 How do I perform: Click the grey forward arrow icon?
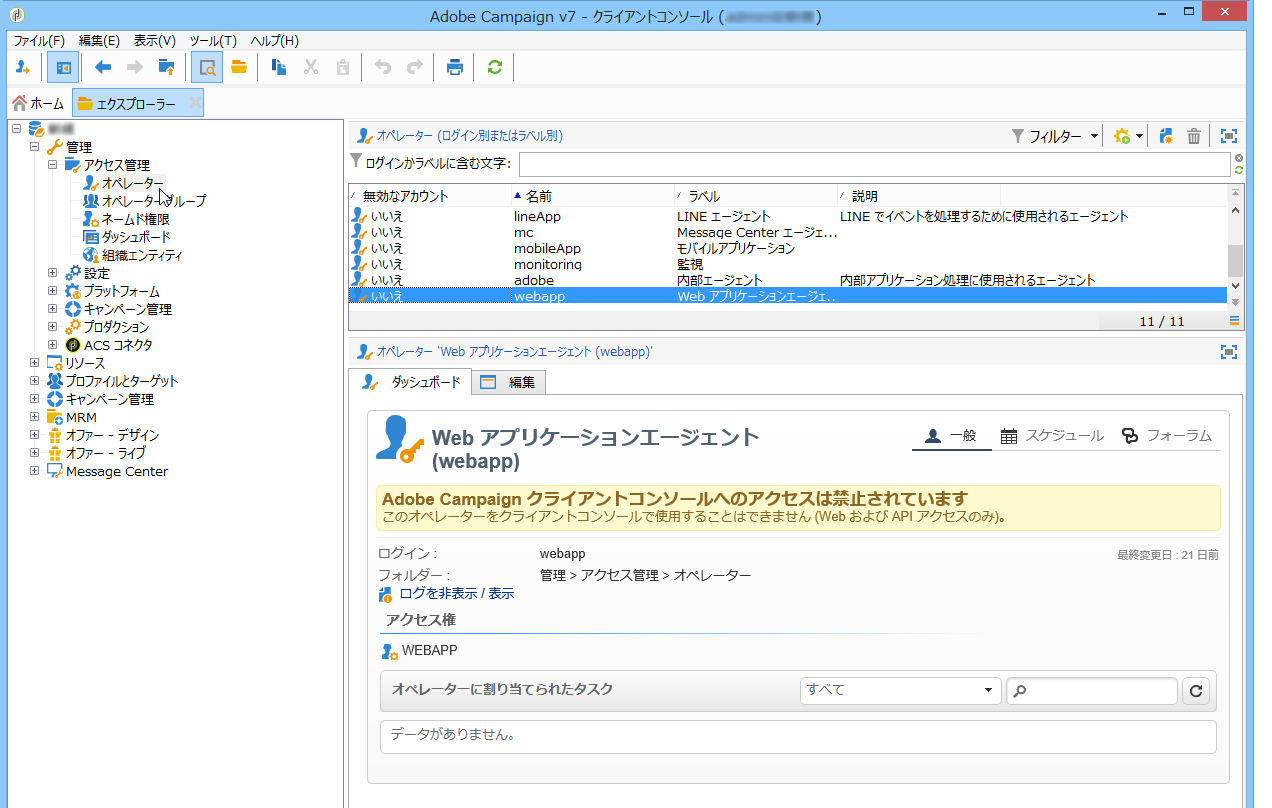point(134,68)
